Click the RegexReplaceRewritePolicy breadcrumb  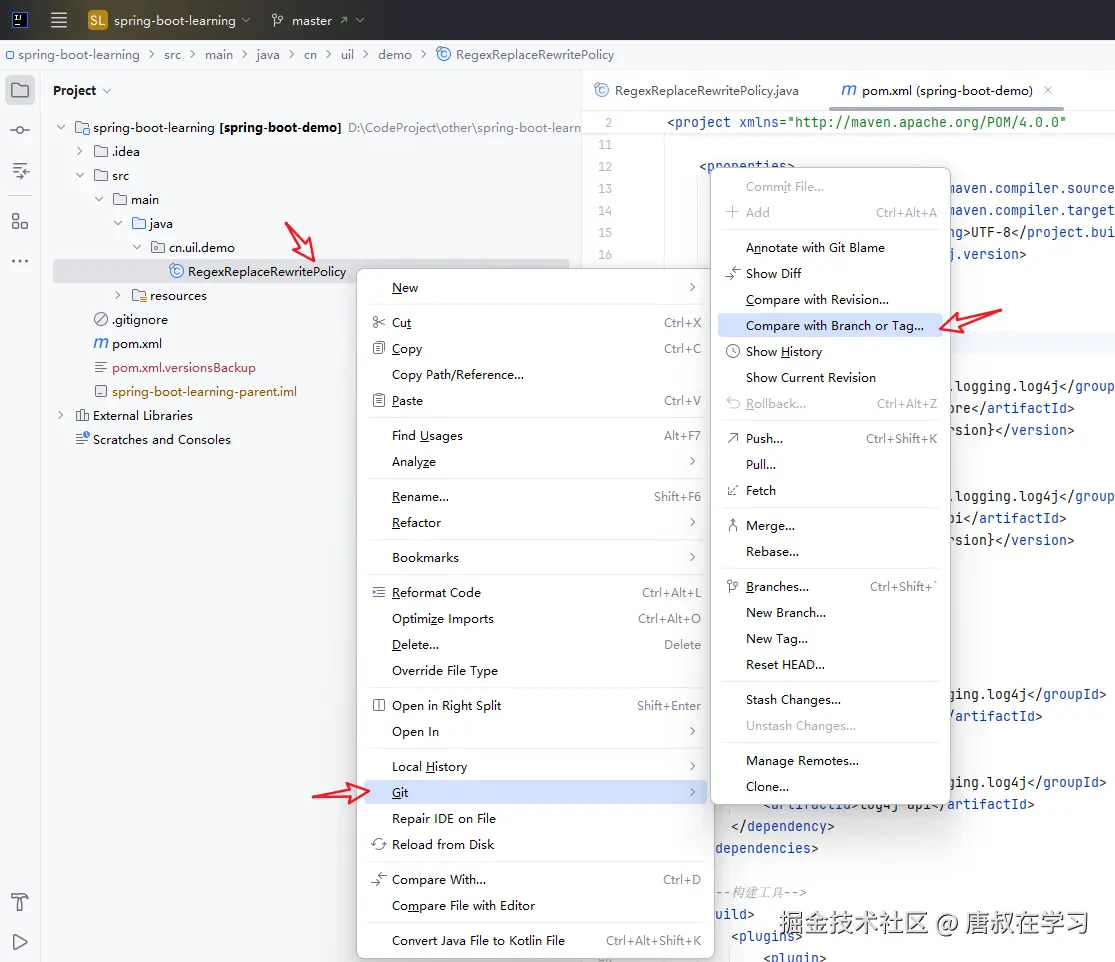526,55
